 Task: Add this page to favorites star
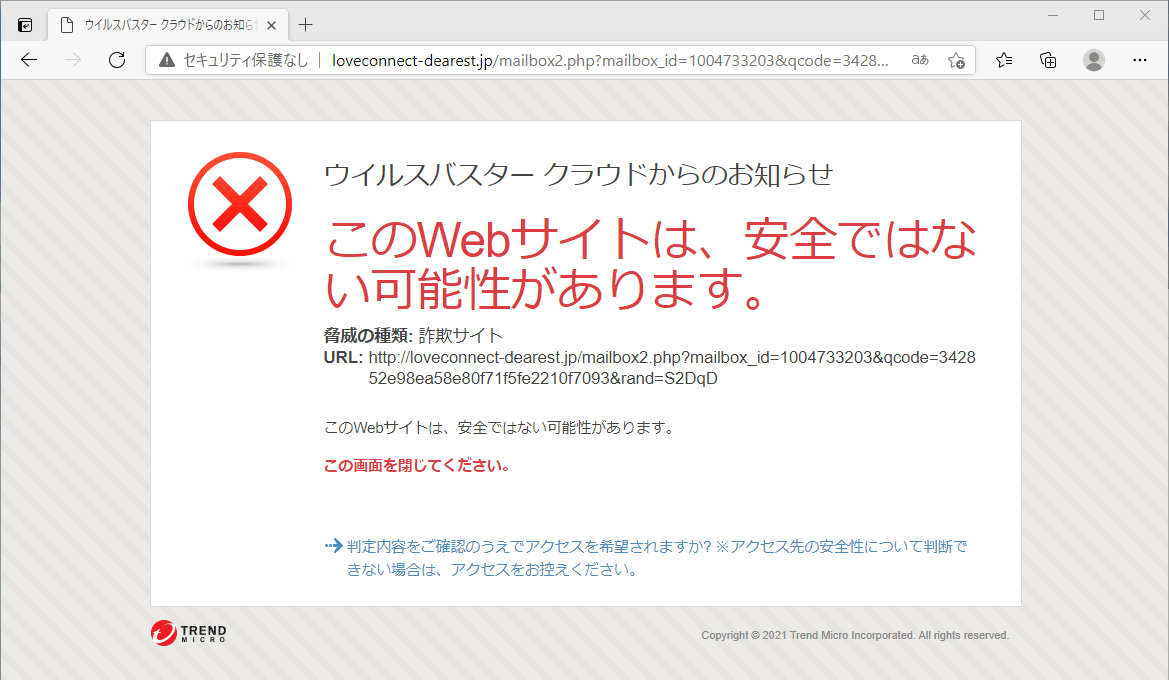tap(957, 60)
